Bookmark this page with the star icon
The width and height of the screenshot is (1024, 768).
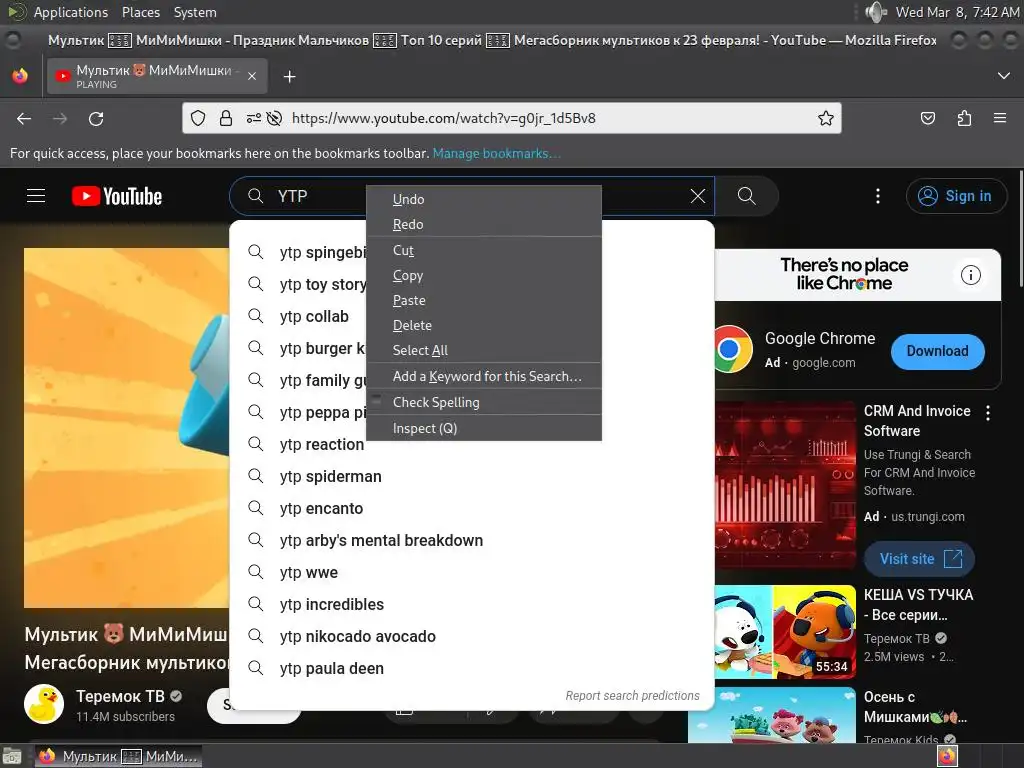point(825,118)
